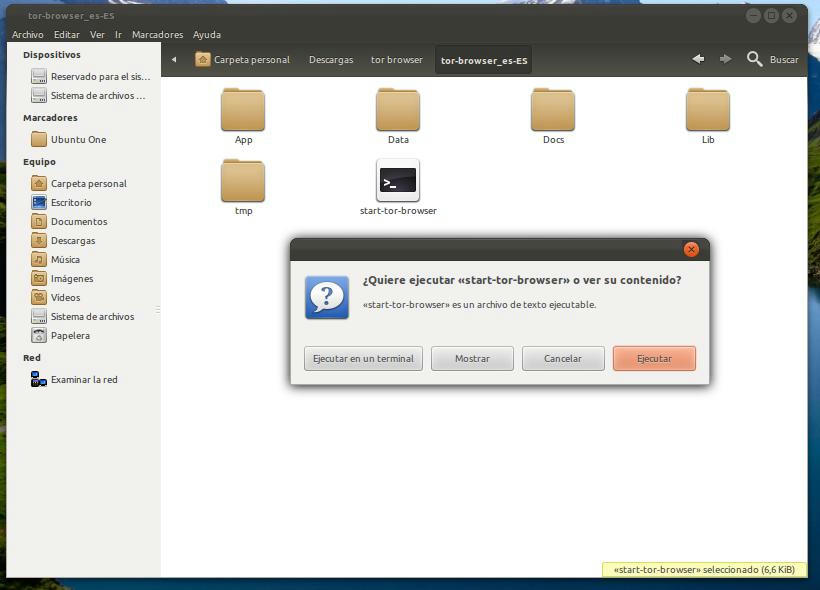Open Descargas in the sidebar
The width and height of the screenshot is (820, 590).
pyautogui.click(x=72, y=241)
